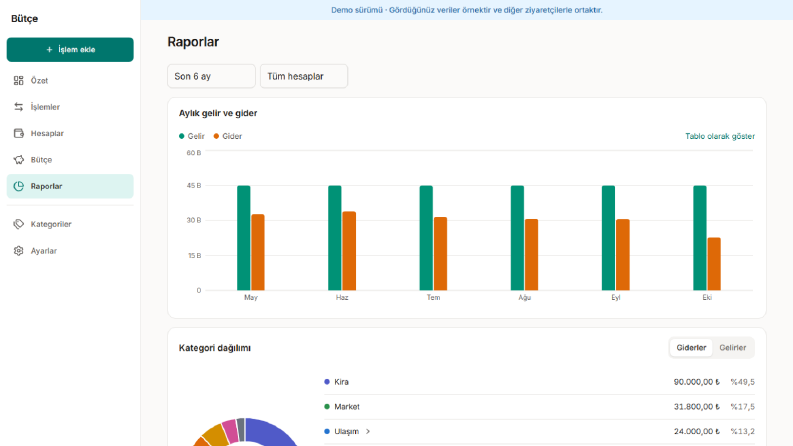Screen dimensions: 793x446
Task: Click the Raporlar page heading
Action: 193,42
